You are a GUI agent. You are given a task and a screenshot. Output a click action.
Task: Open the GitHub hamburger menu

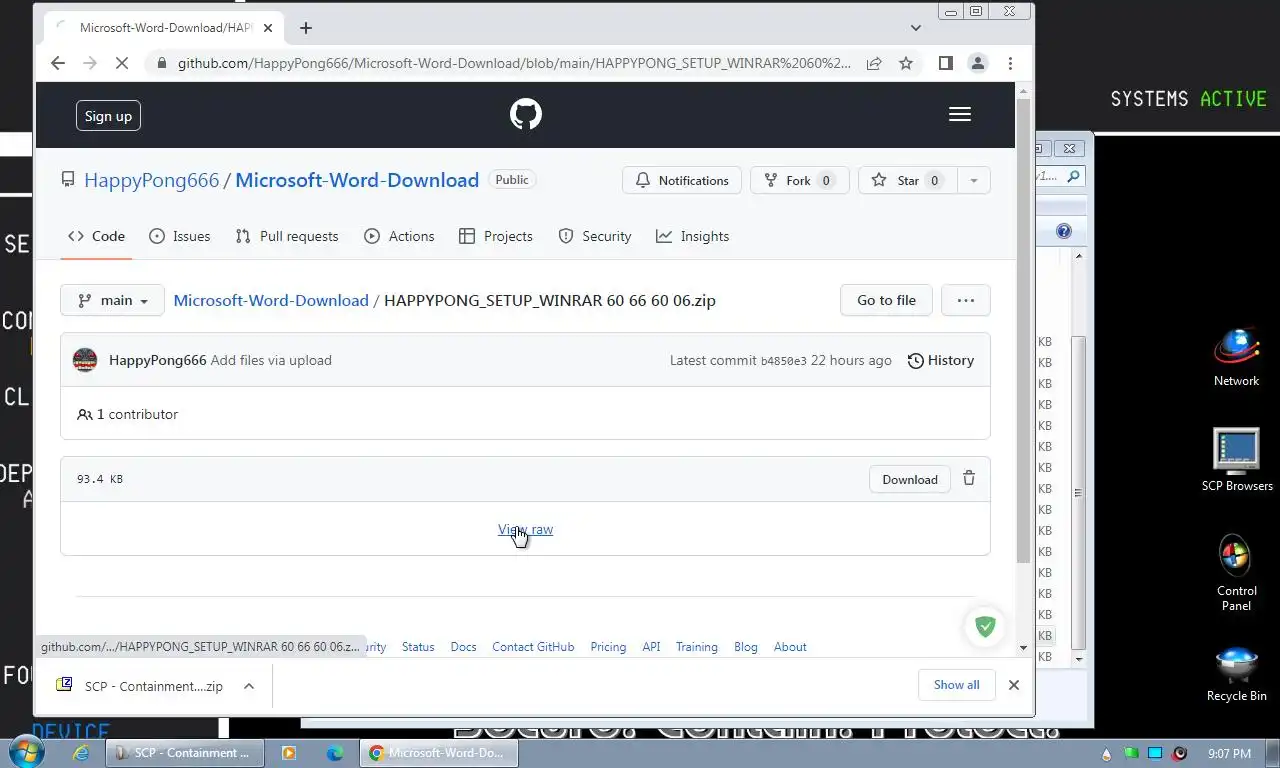click(960, 114)
